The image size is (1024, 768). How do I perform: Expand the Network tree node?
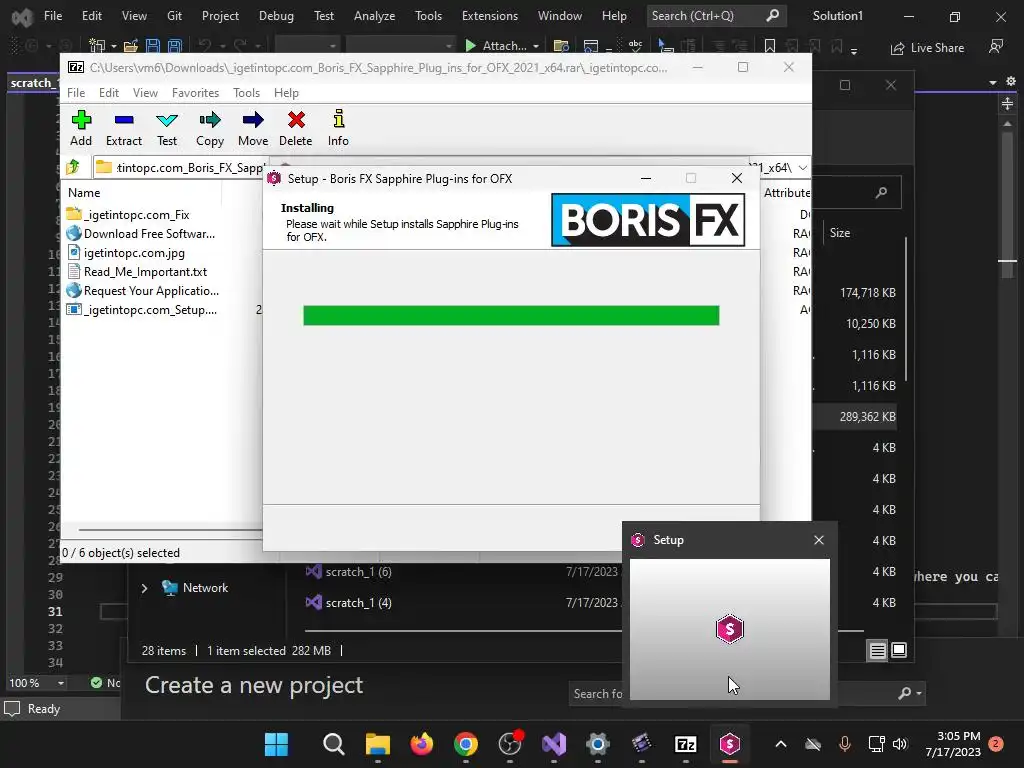pos(144,588)
